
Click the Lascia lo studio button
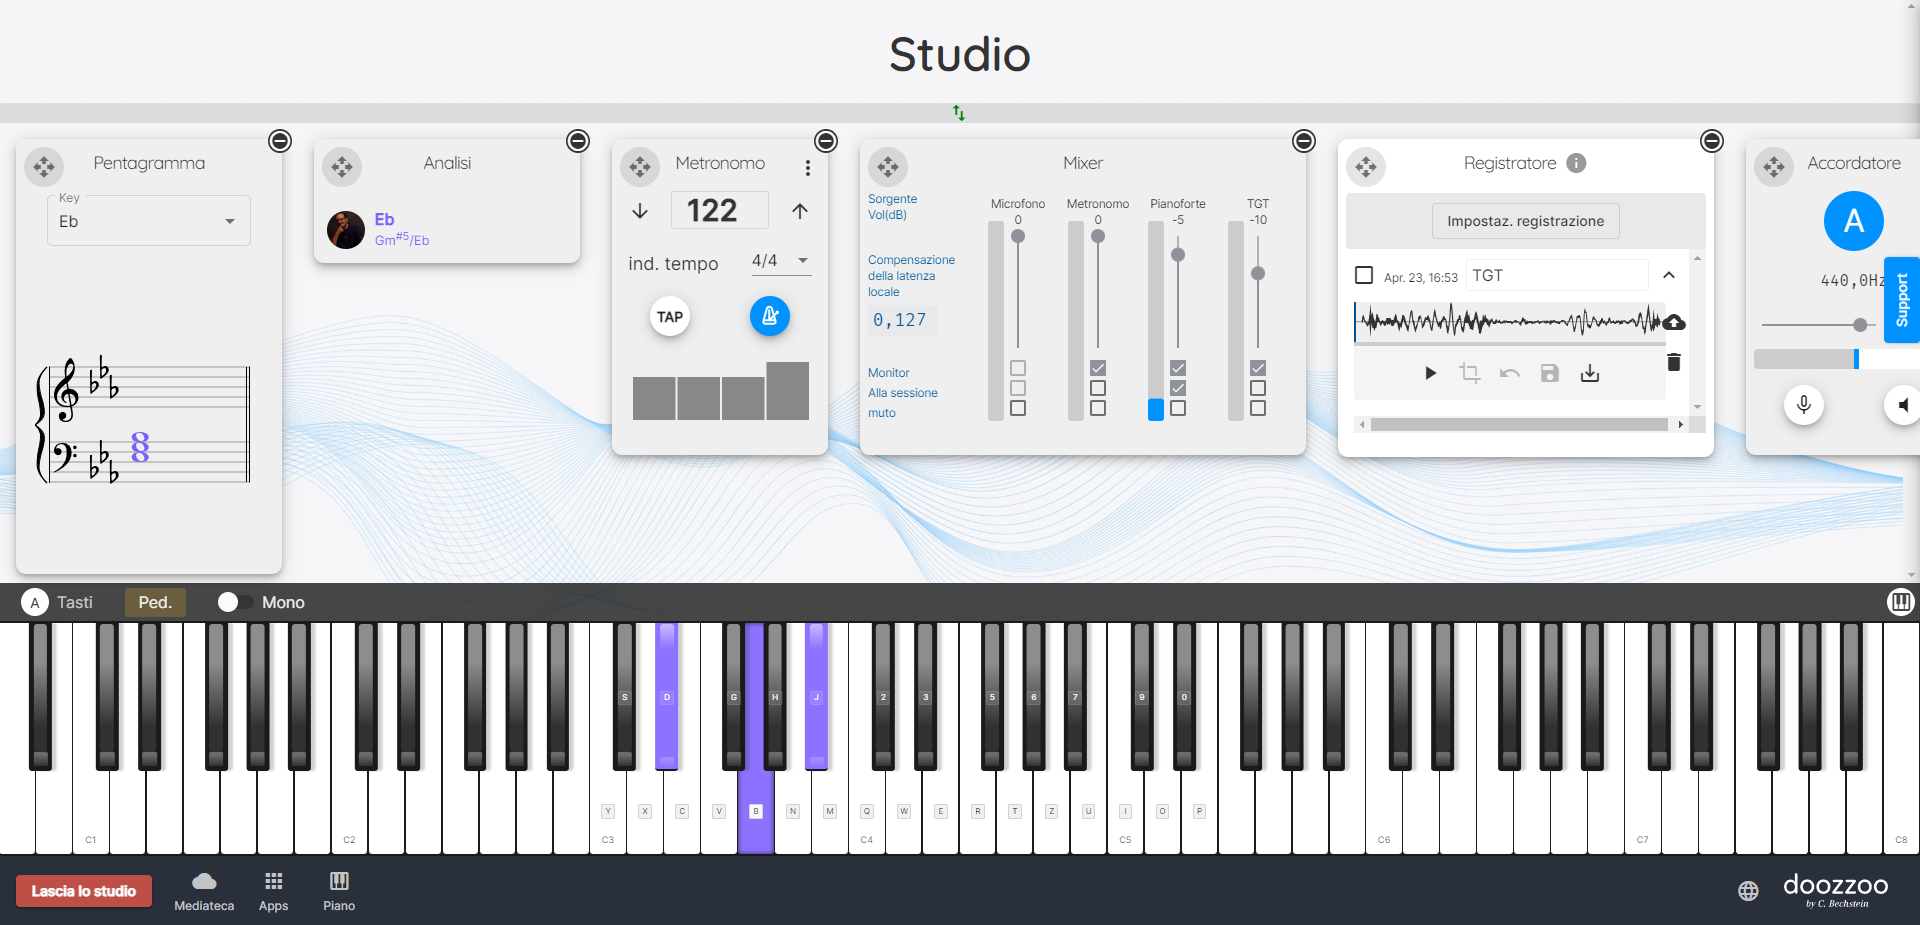coord(84,891)
